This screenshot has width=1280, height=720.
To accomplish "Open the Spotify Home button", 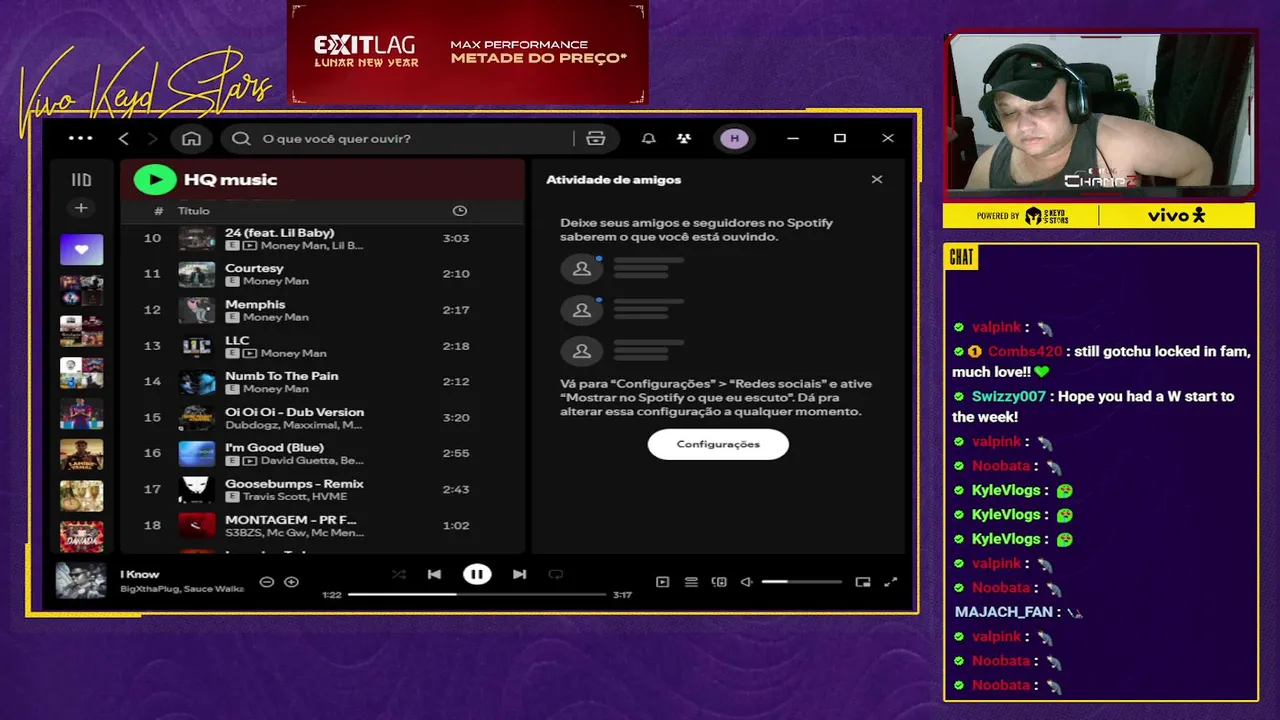I will 192,139.
